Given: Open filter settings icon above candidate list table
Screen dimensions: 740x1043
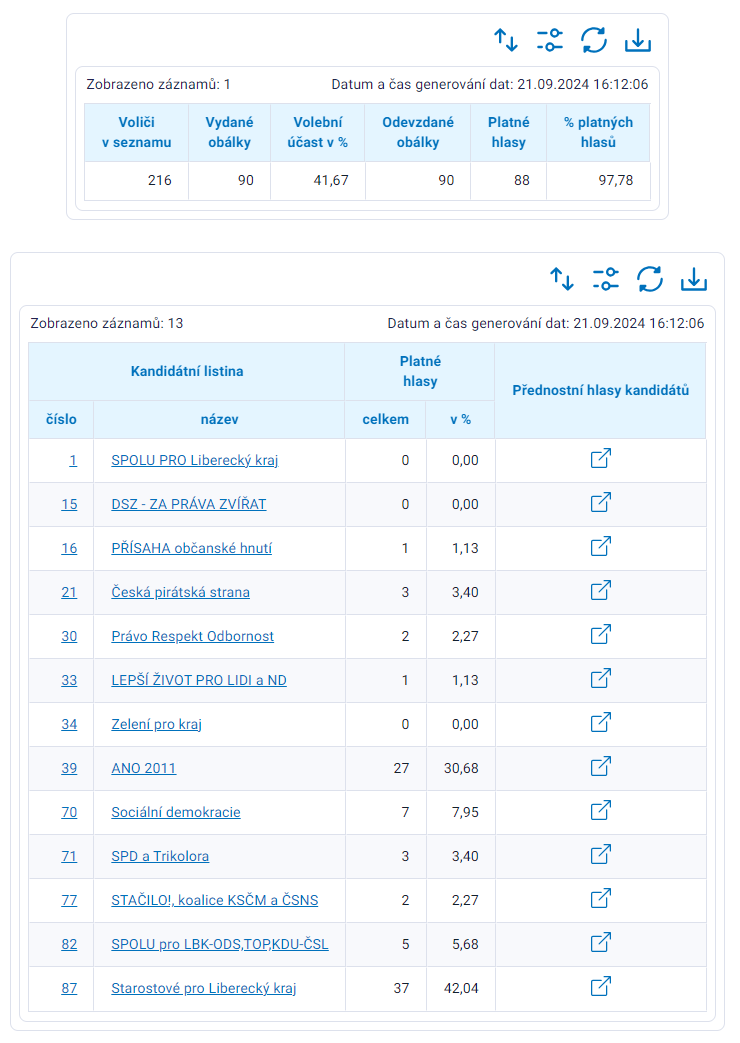Looking at the screenshot, I should 606,279.
